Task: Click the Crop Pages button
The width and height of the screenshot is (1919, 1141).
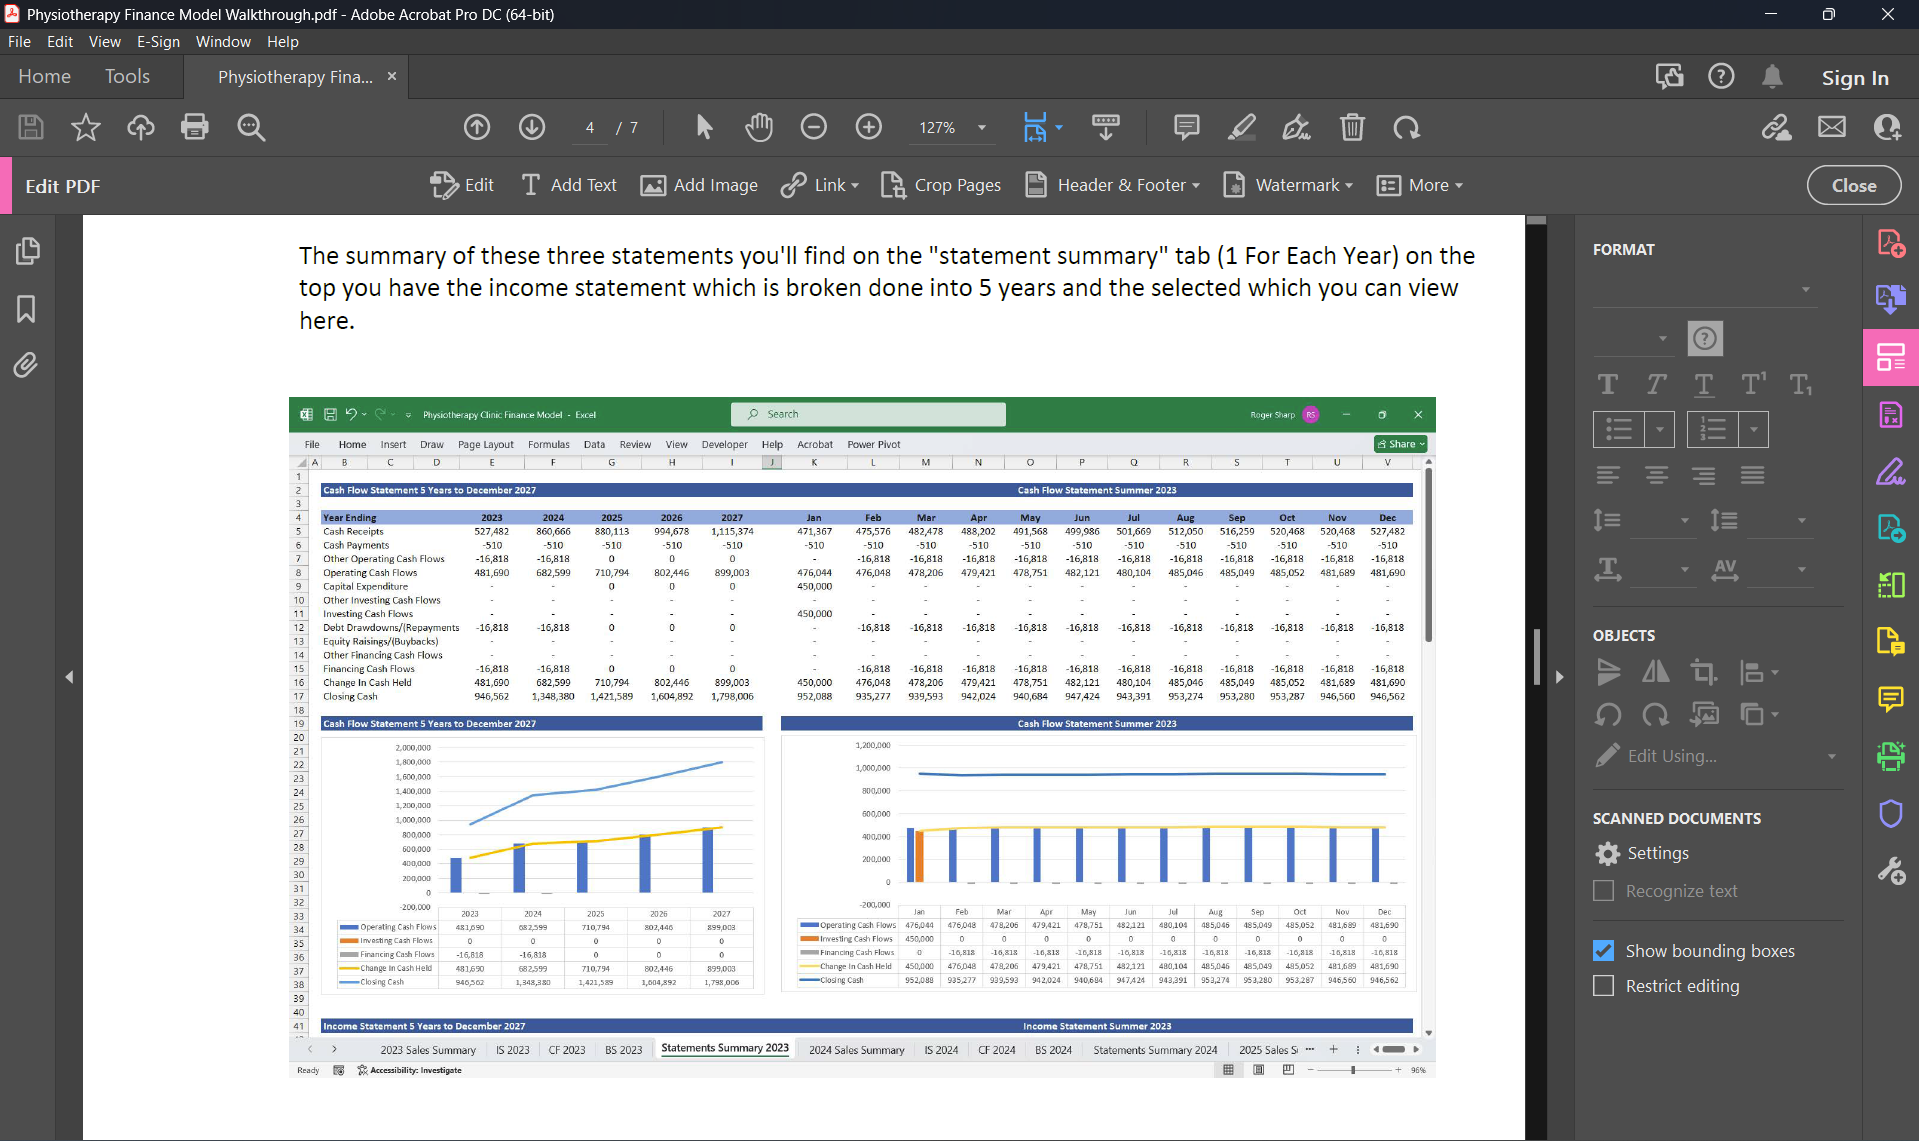Action: [x=940, y=185]
